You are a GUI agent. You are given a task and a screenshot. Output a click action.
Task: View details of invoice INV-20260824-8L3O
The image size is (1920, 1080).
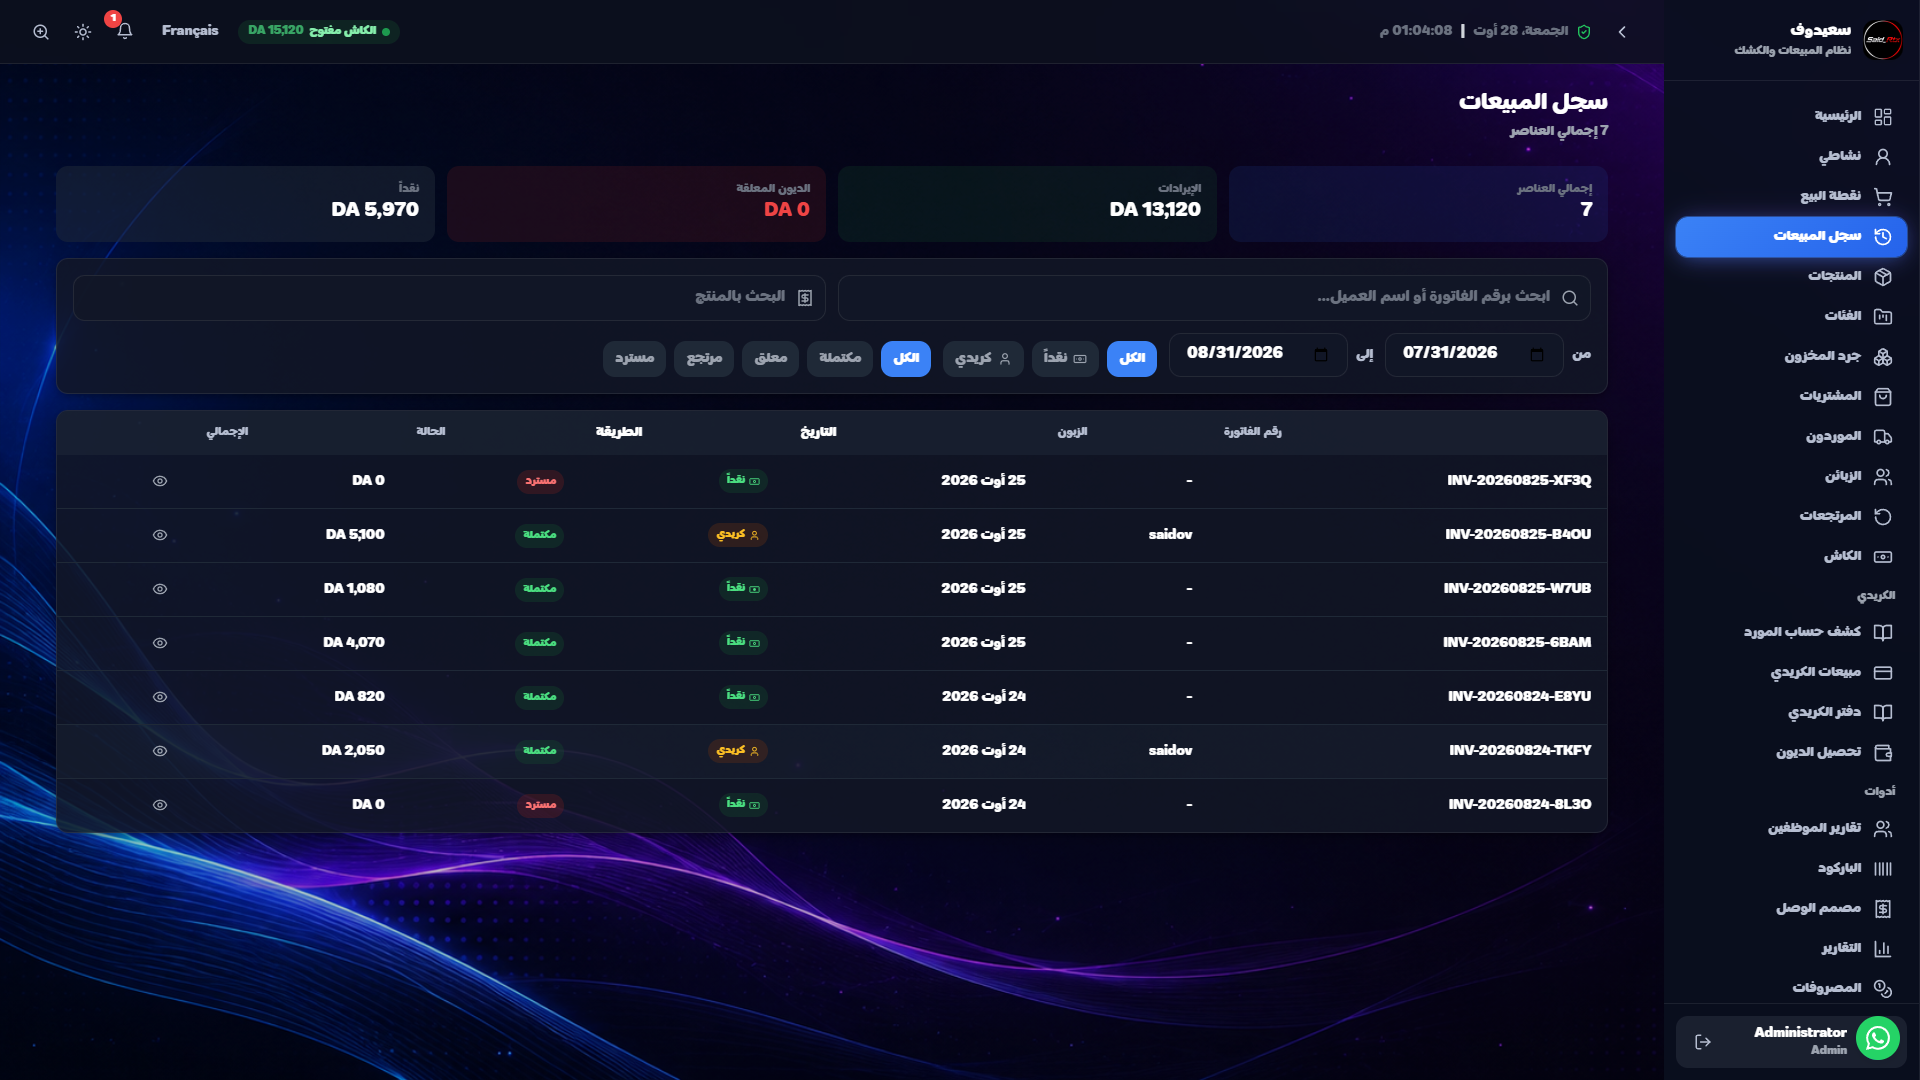(x=160, y=805)
